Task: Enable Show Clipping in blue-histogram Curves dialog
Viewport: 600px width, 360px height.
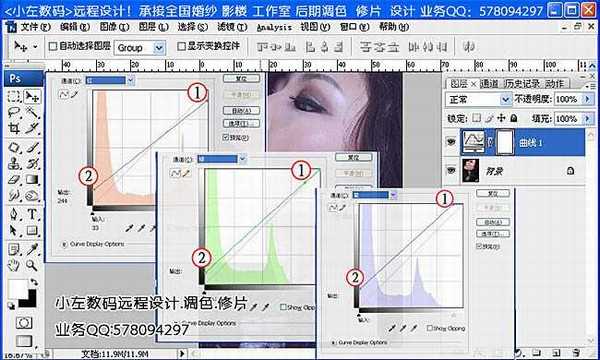Action: [x=429, y=328]
